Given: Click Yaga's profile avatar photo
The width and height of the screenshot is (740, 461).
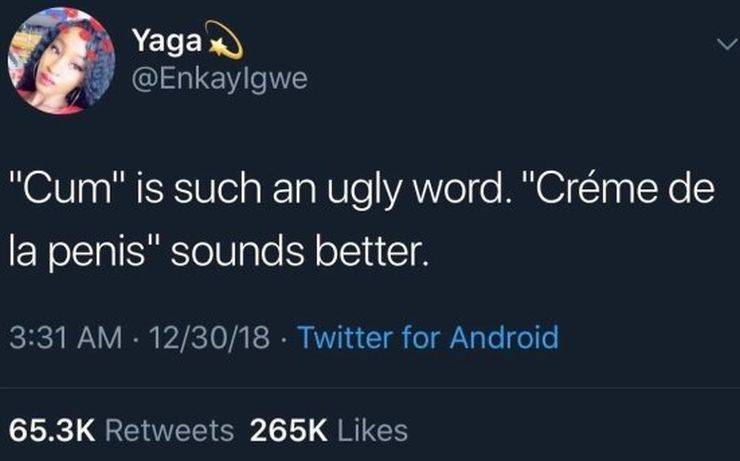Looking at the screenshot, I should pyautogui.click(x=60, y=62).
